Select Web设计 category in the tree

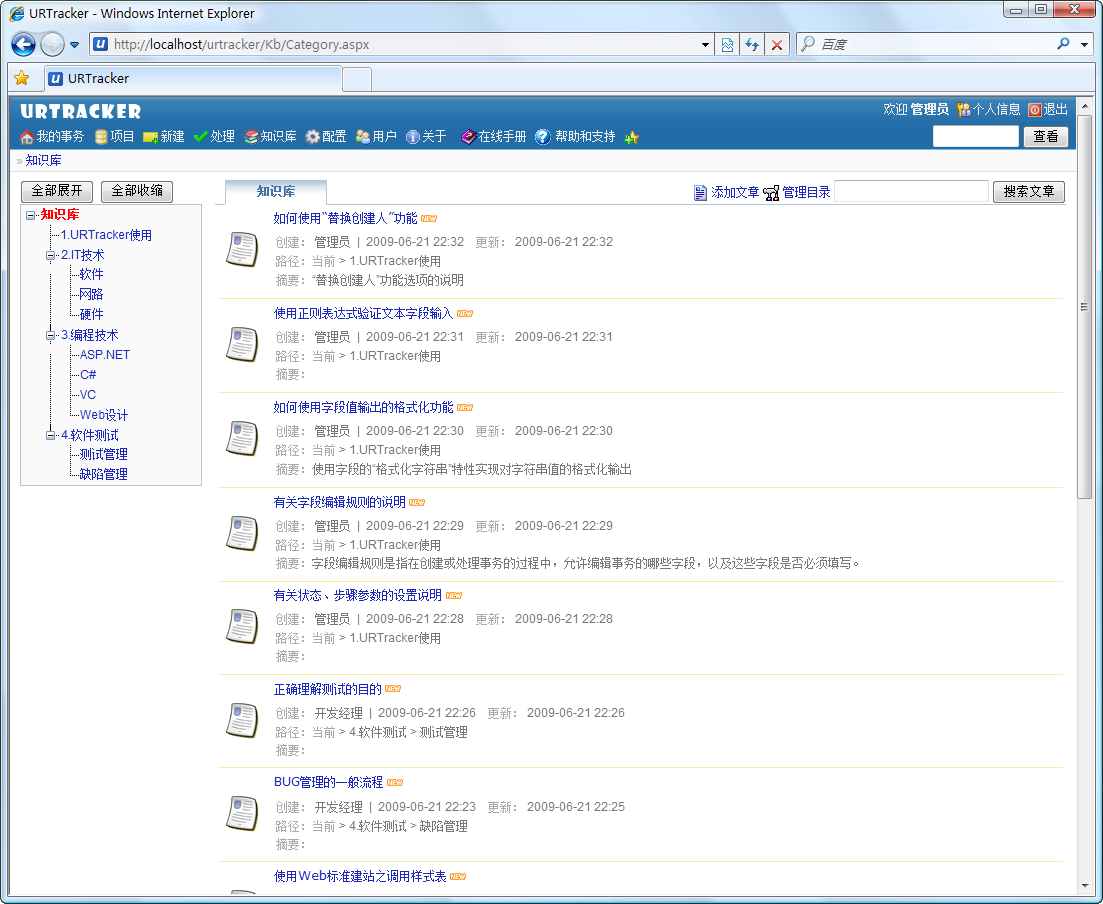point(104,415)
